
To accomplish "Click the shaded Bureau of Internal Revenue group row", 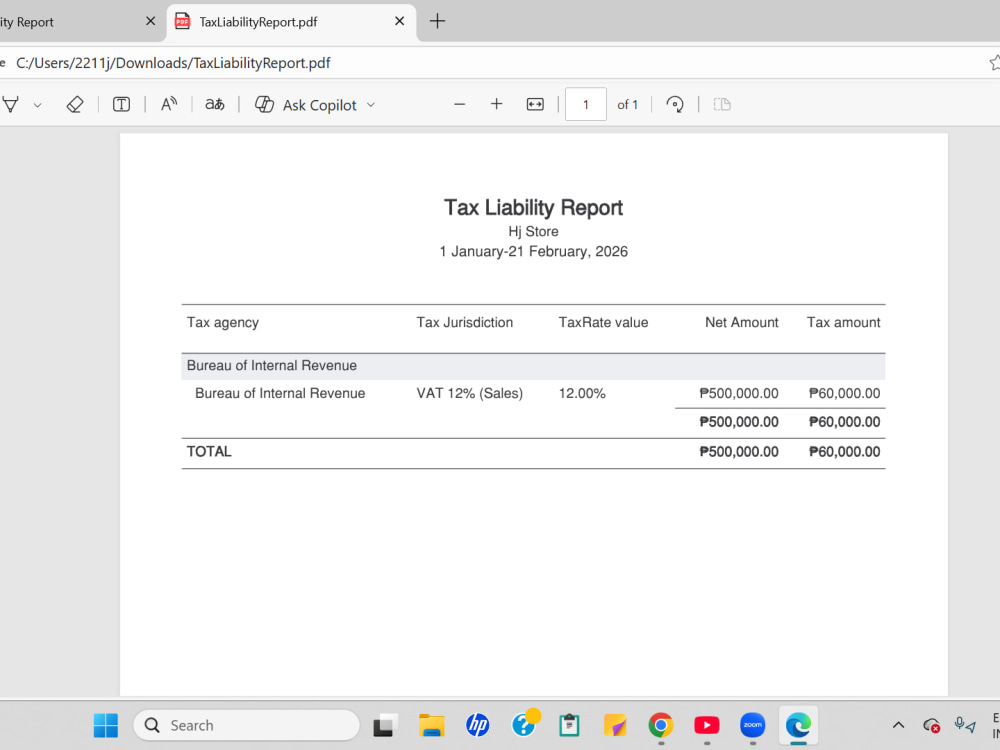I will [533, 366].
